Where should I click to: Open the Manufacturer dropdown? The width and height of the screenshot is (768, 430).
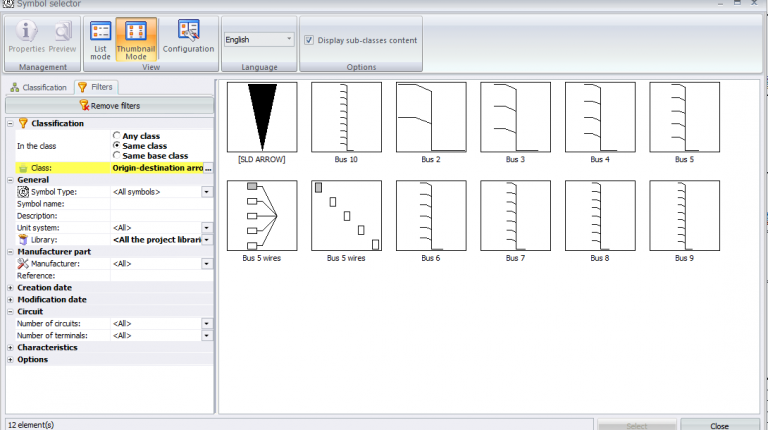(x=207, y=263)
